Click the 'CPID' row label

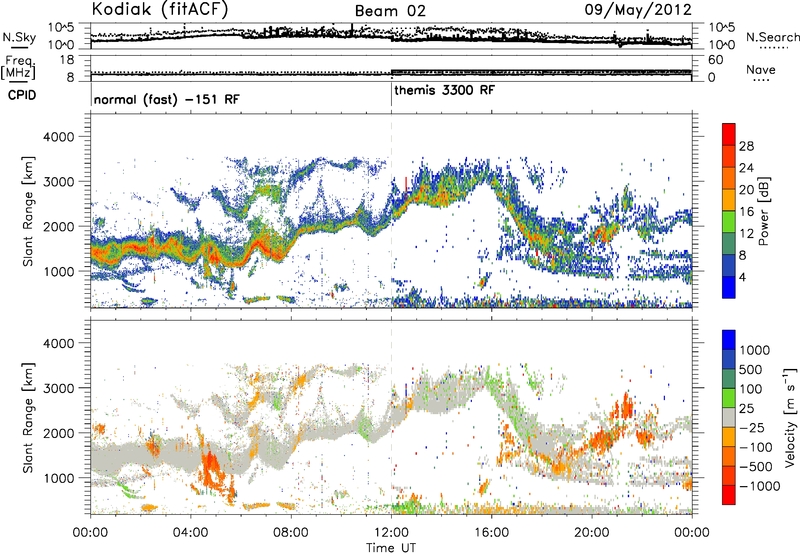pyautogui.click(x=22, y=95)
